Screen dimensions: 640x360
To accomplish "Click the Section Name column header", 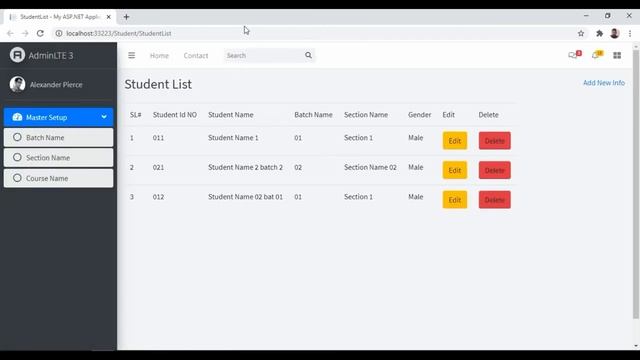I will coord(366,115).
